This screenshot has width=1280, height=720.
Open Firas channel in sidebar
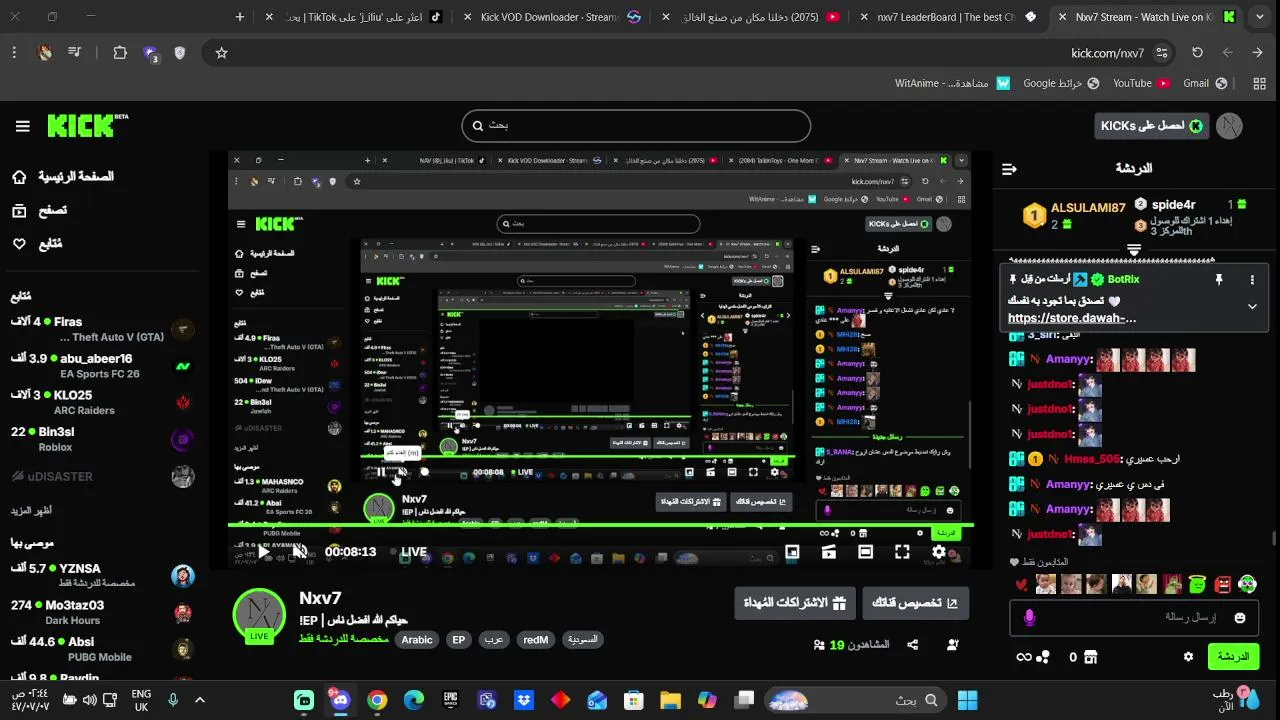tap(100, 329)
